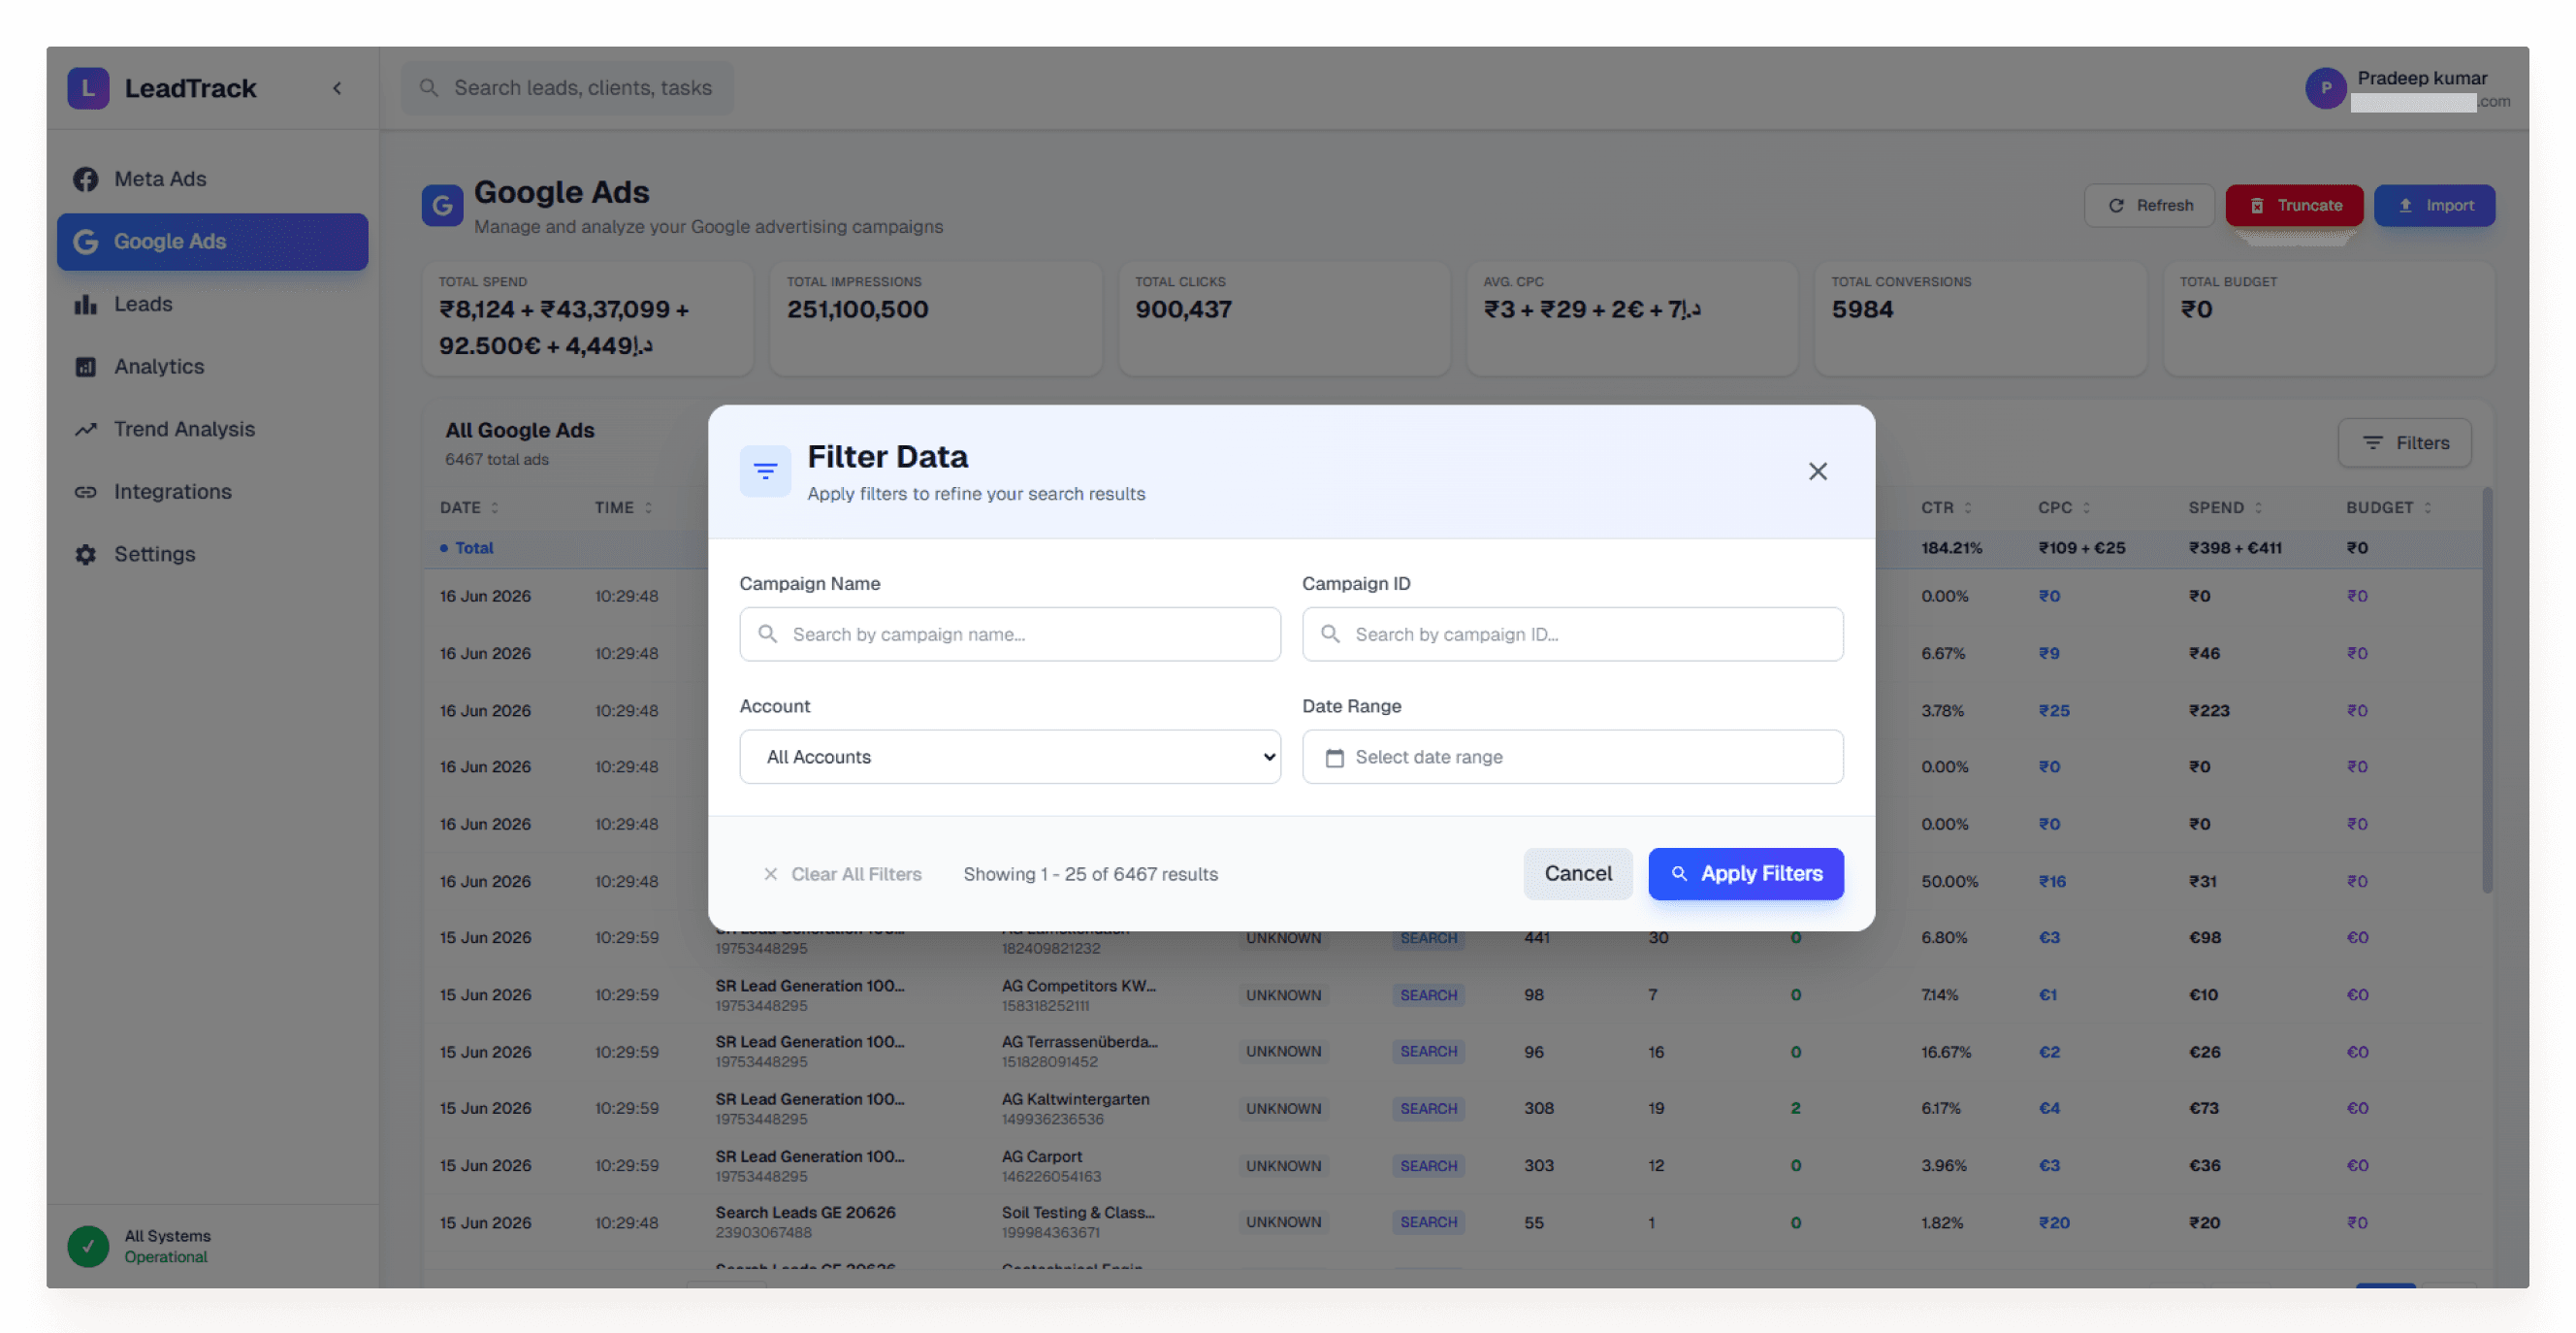Open Analytics in sidebar

[212, 366]
